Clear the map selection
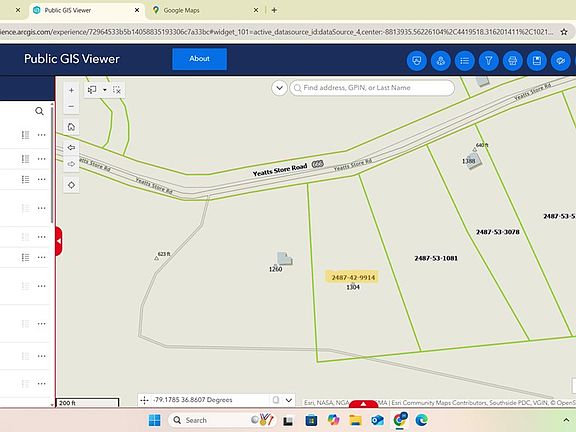 click(117, 90)
